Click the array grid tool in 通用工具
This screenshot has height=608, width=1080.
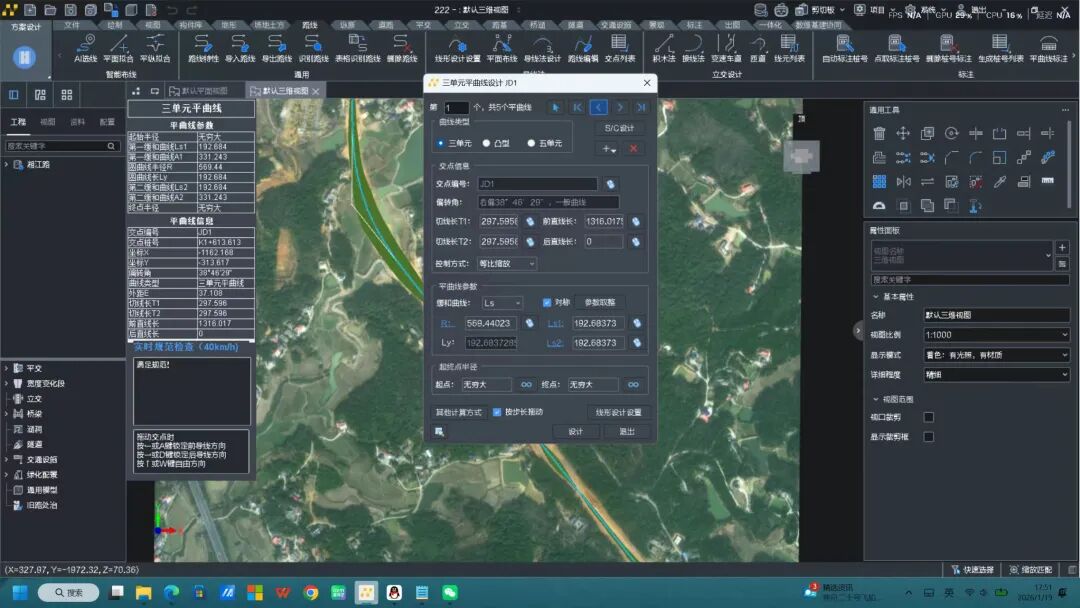tap(879, 182)
